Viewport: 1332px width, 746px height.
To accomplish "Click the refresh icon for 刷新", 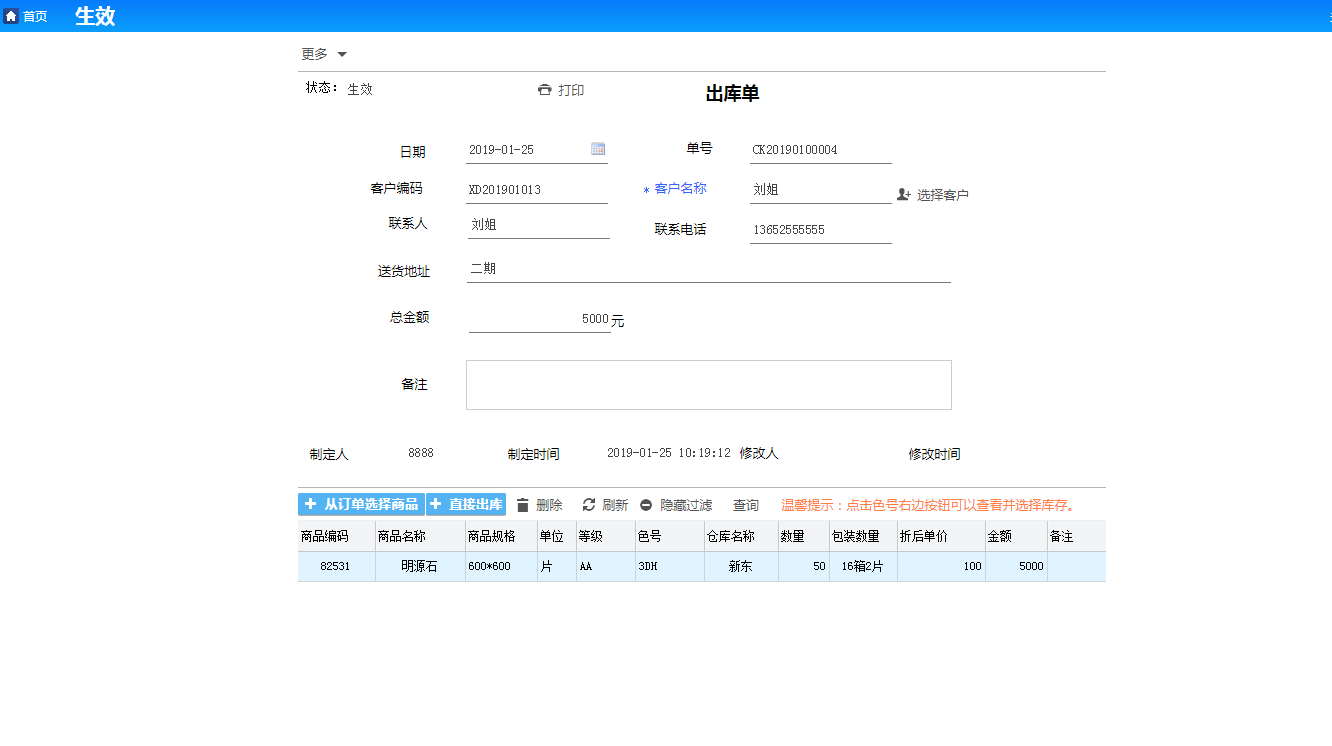I will coord(589,505).
